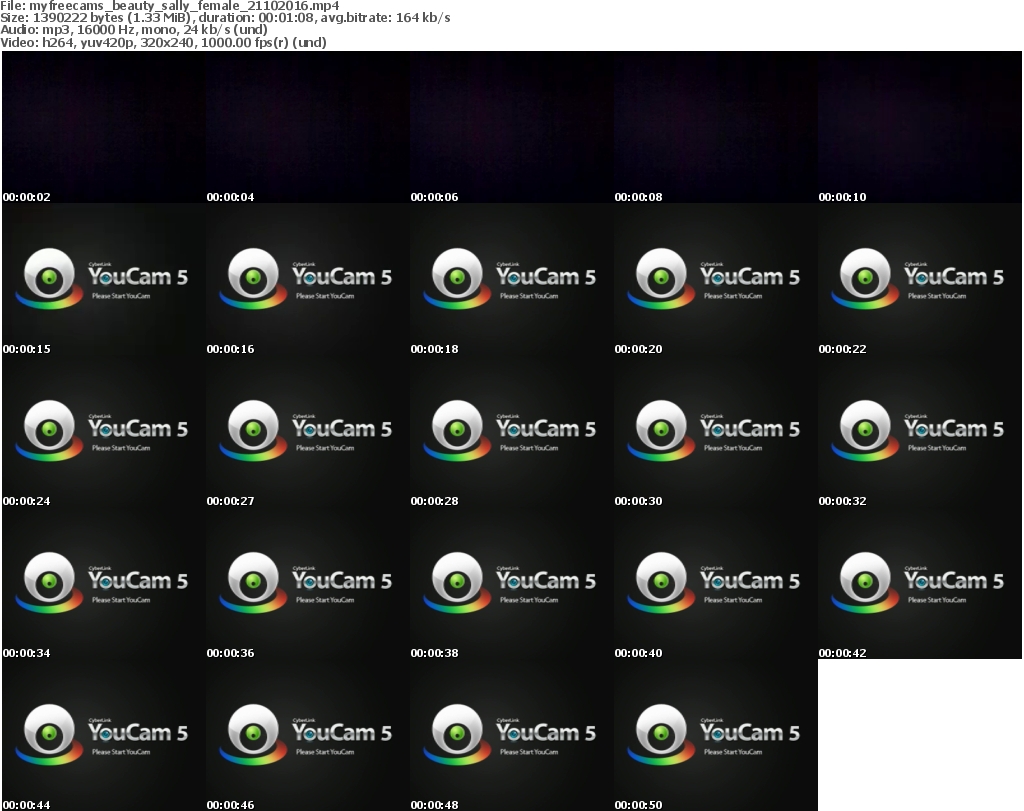Pick the webcam icon in the 00:00:30 frame
Viewport: 1024px width, 811px height.
point(660,427)
